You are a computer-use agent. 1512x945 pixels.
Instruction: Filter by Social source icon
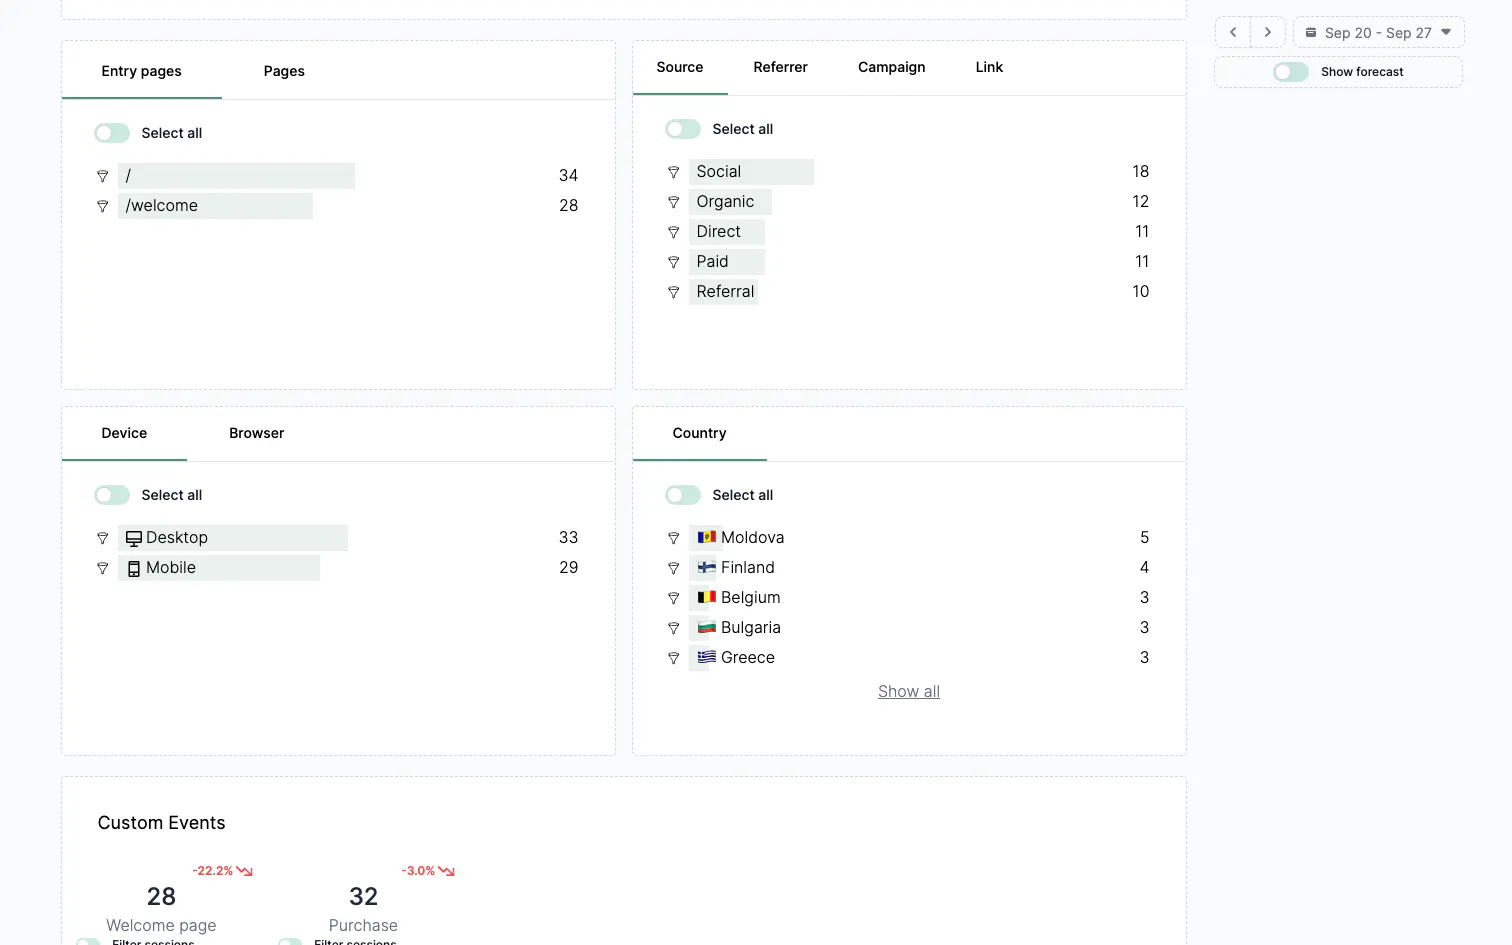[673, 172]
